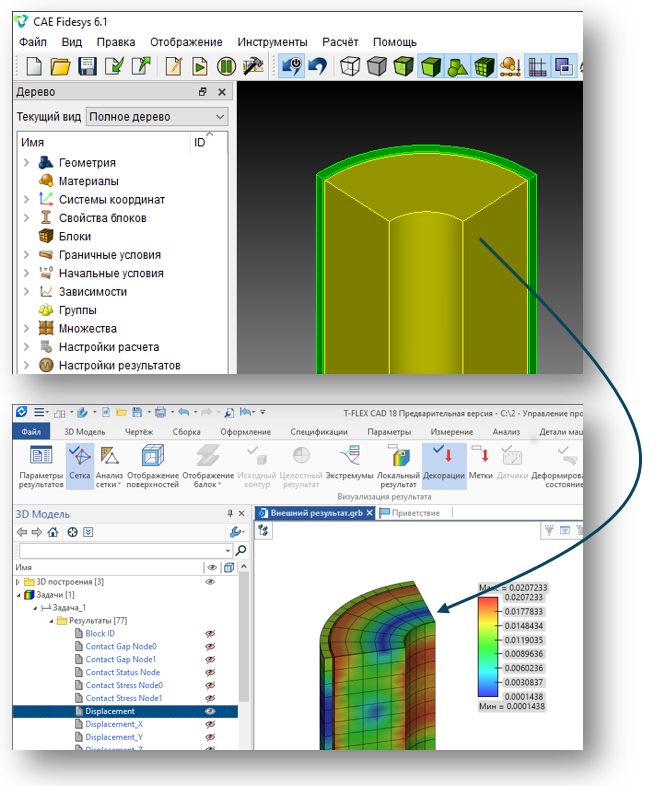Expand the Геометрия tree node

[x=27, y=163]
